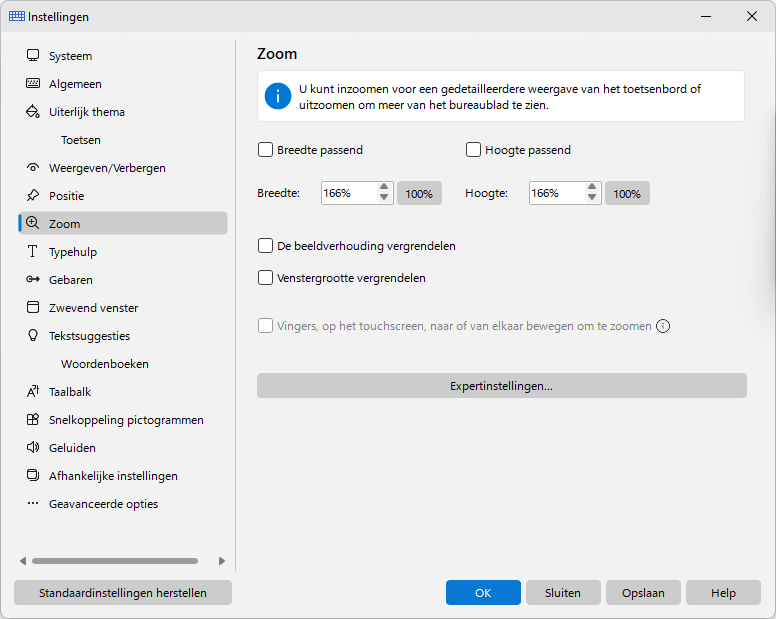Click the Tekstsuggesties lightbulb icon
The image size is (776, 619).
tap(33, 335)
